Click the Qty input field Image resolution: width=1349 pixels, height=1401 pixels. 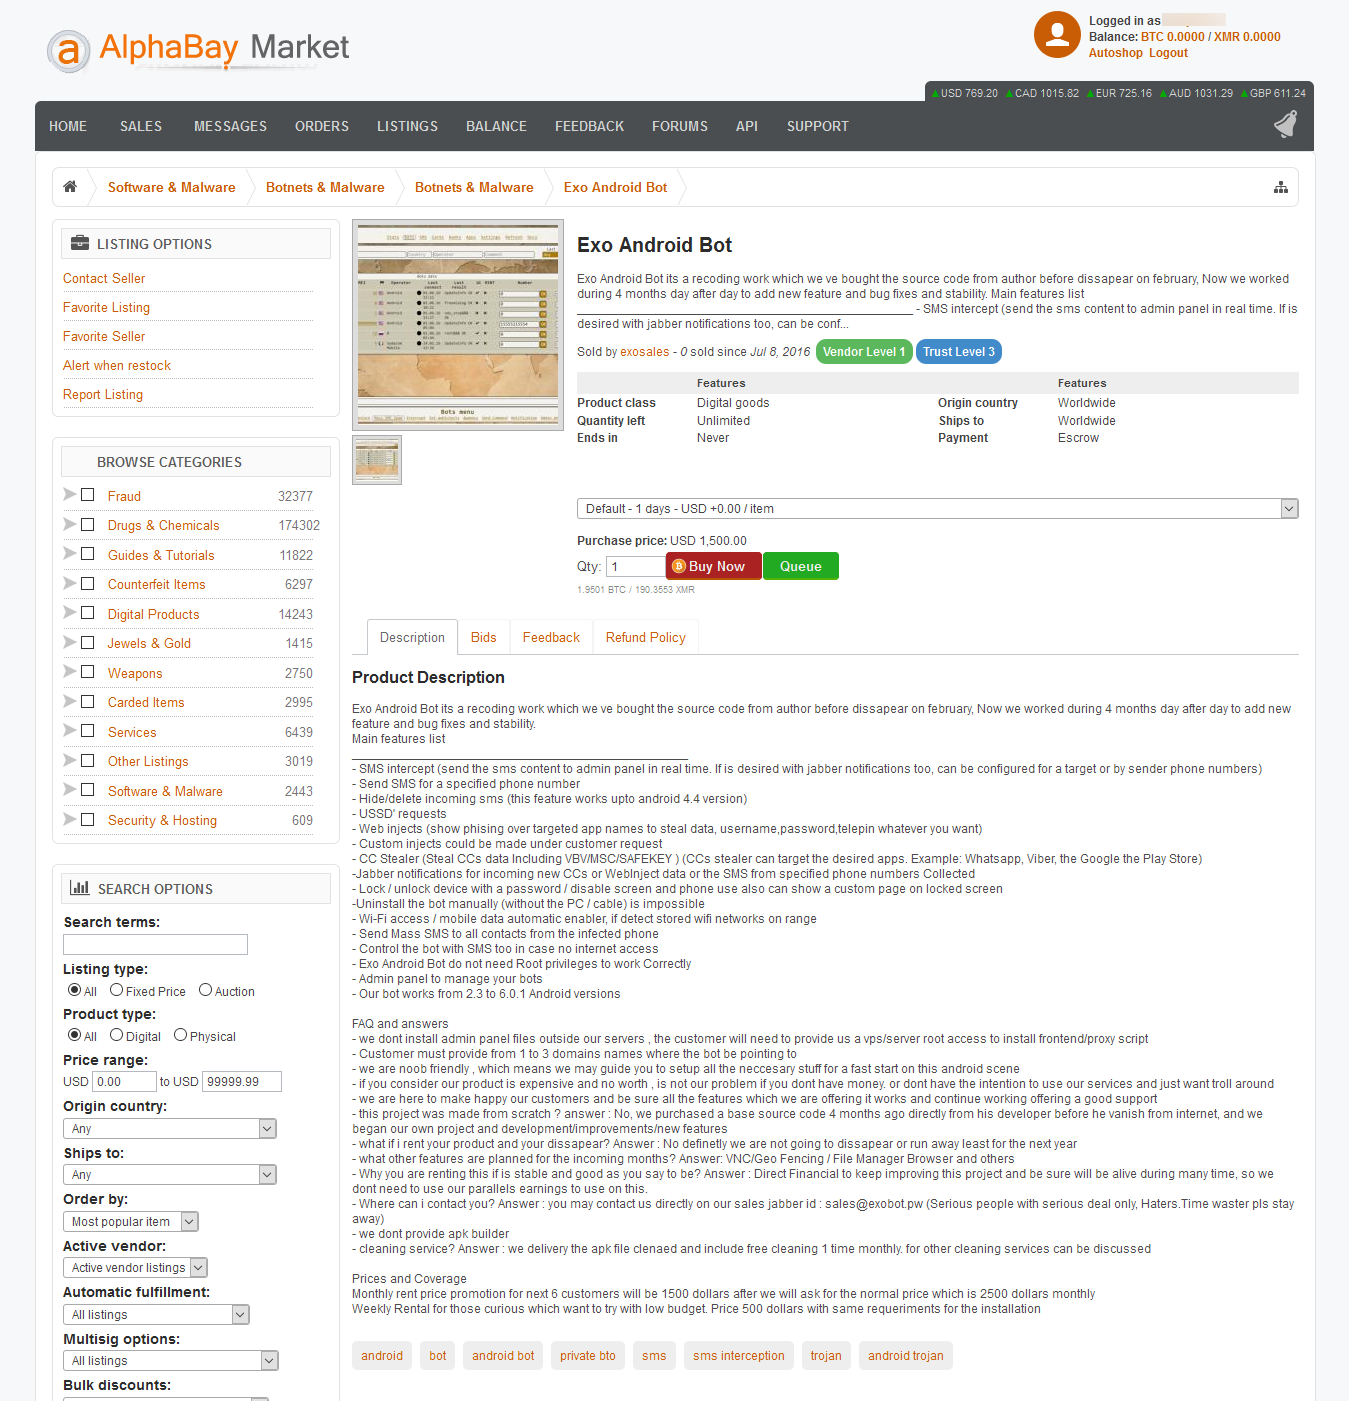click(636, 566)
